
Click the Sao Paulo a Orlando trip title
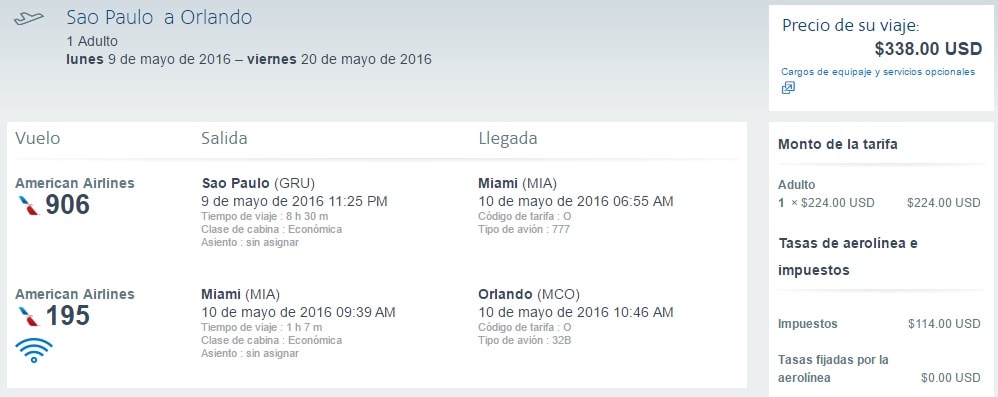click(159, 17)
